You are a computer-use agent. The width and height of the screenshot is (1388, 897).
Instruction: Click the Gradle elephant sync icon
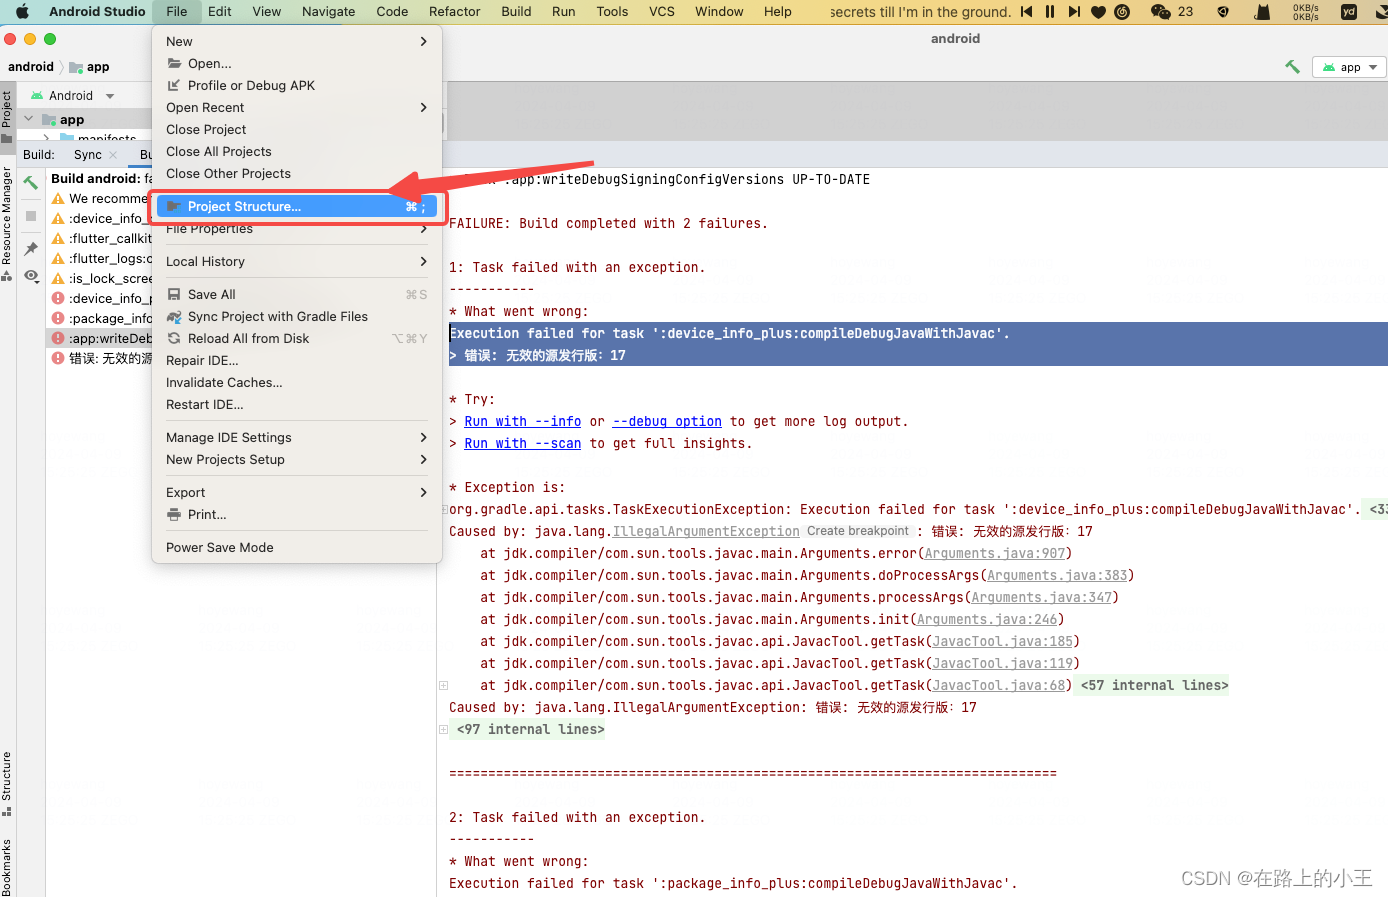[174, 316]
